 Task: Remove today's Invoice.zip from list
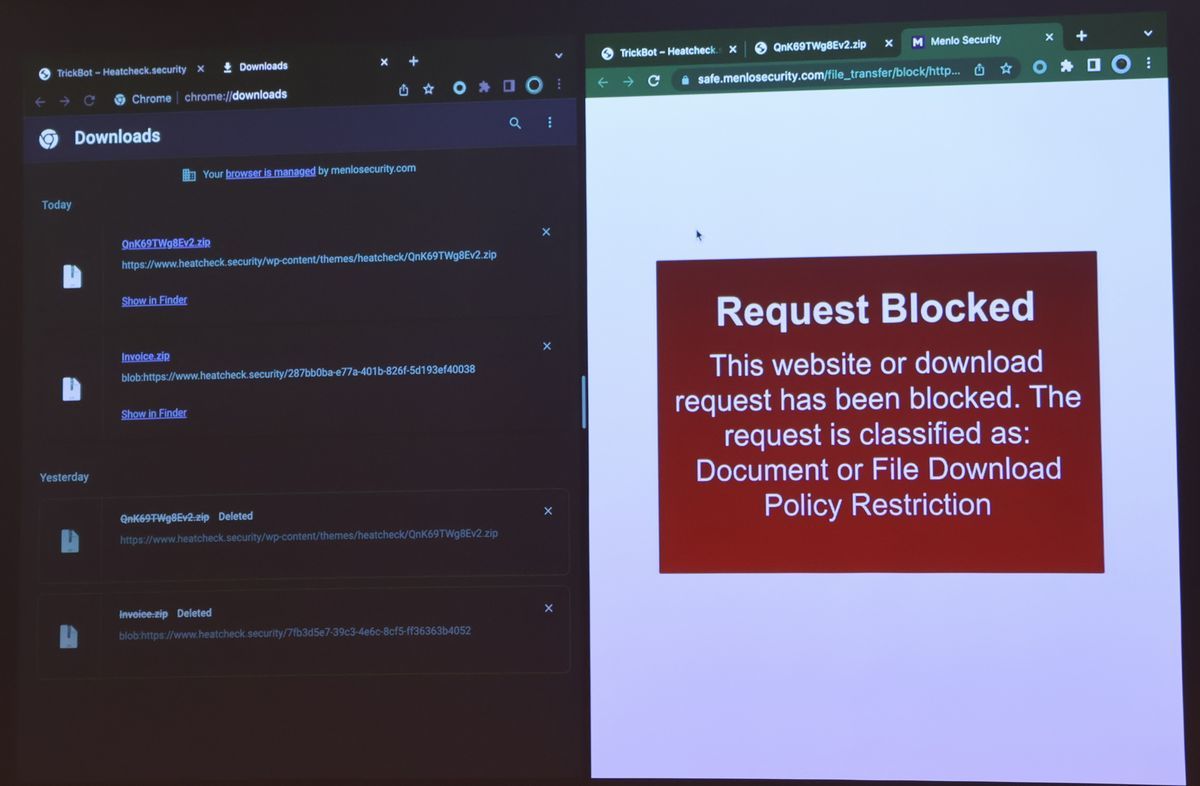pos(546,346)
